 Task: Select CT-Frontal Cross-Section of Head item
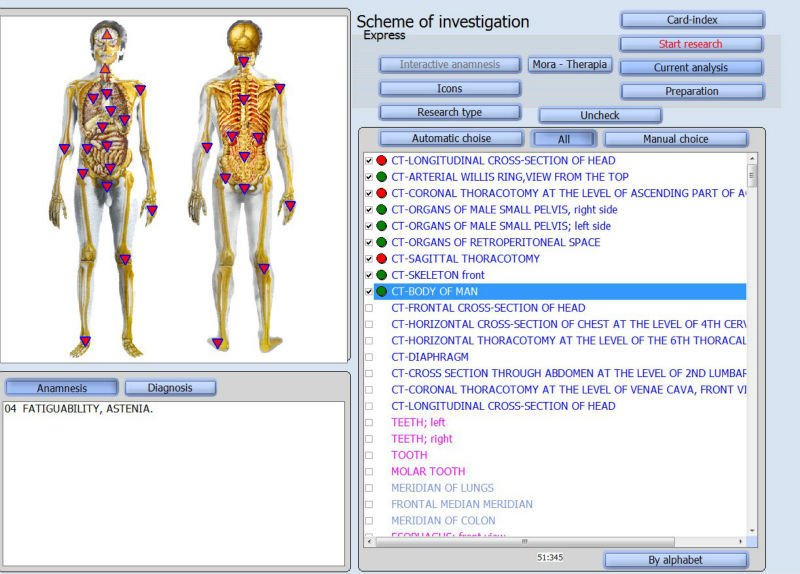487,308
